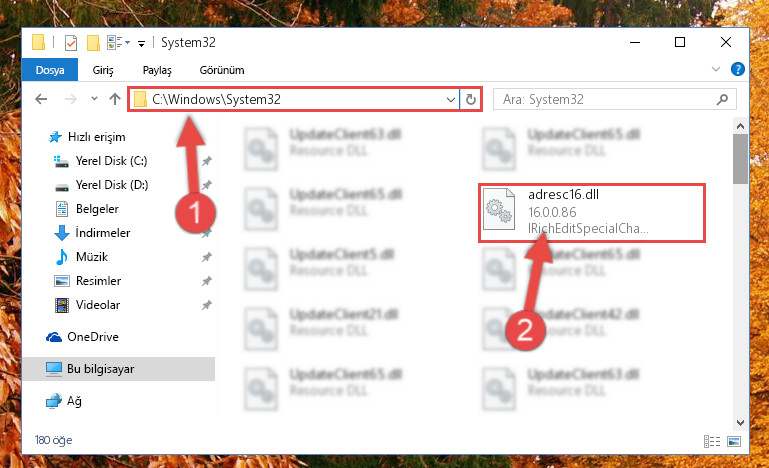
Task: Open Customize Quick Access Toolbar dropdown
Action: [x=141, y=44]
